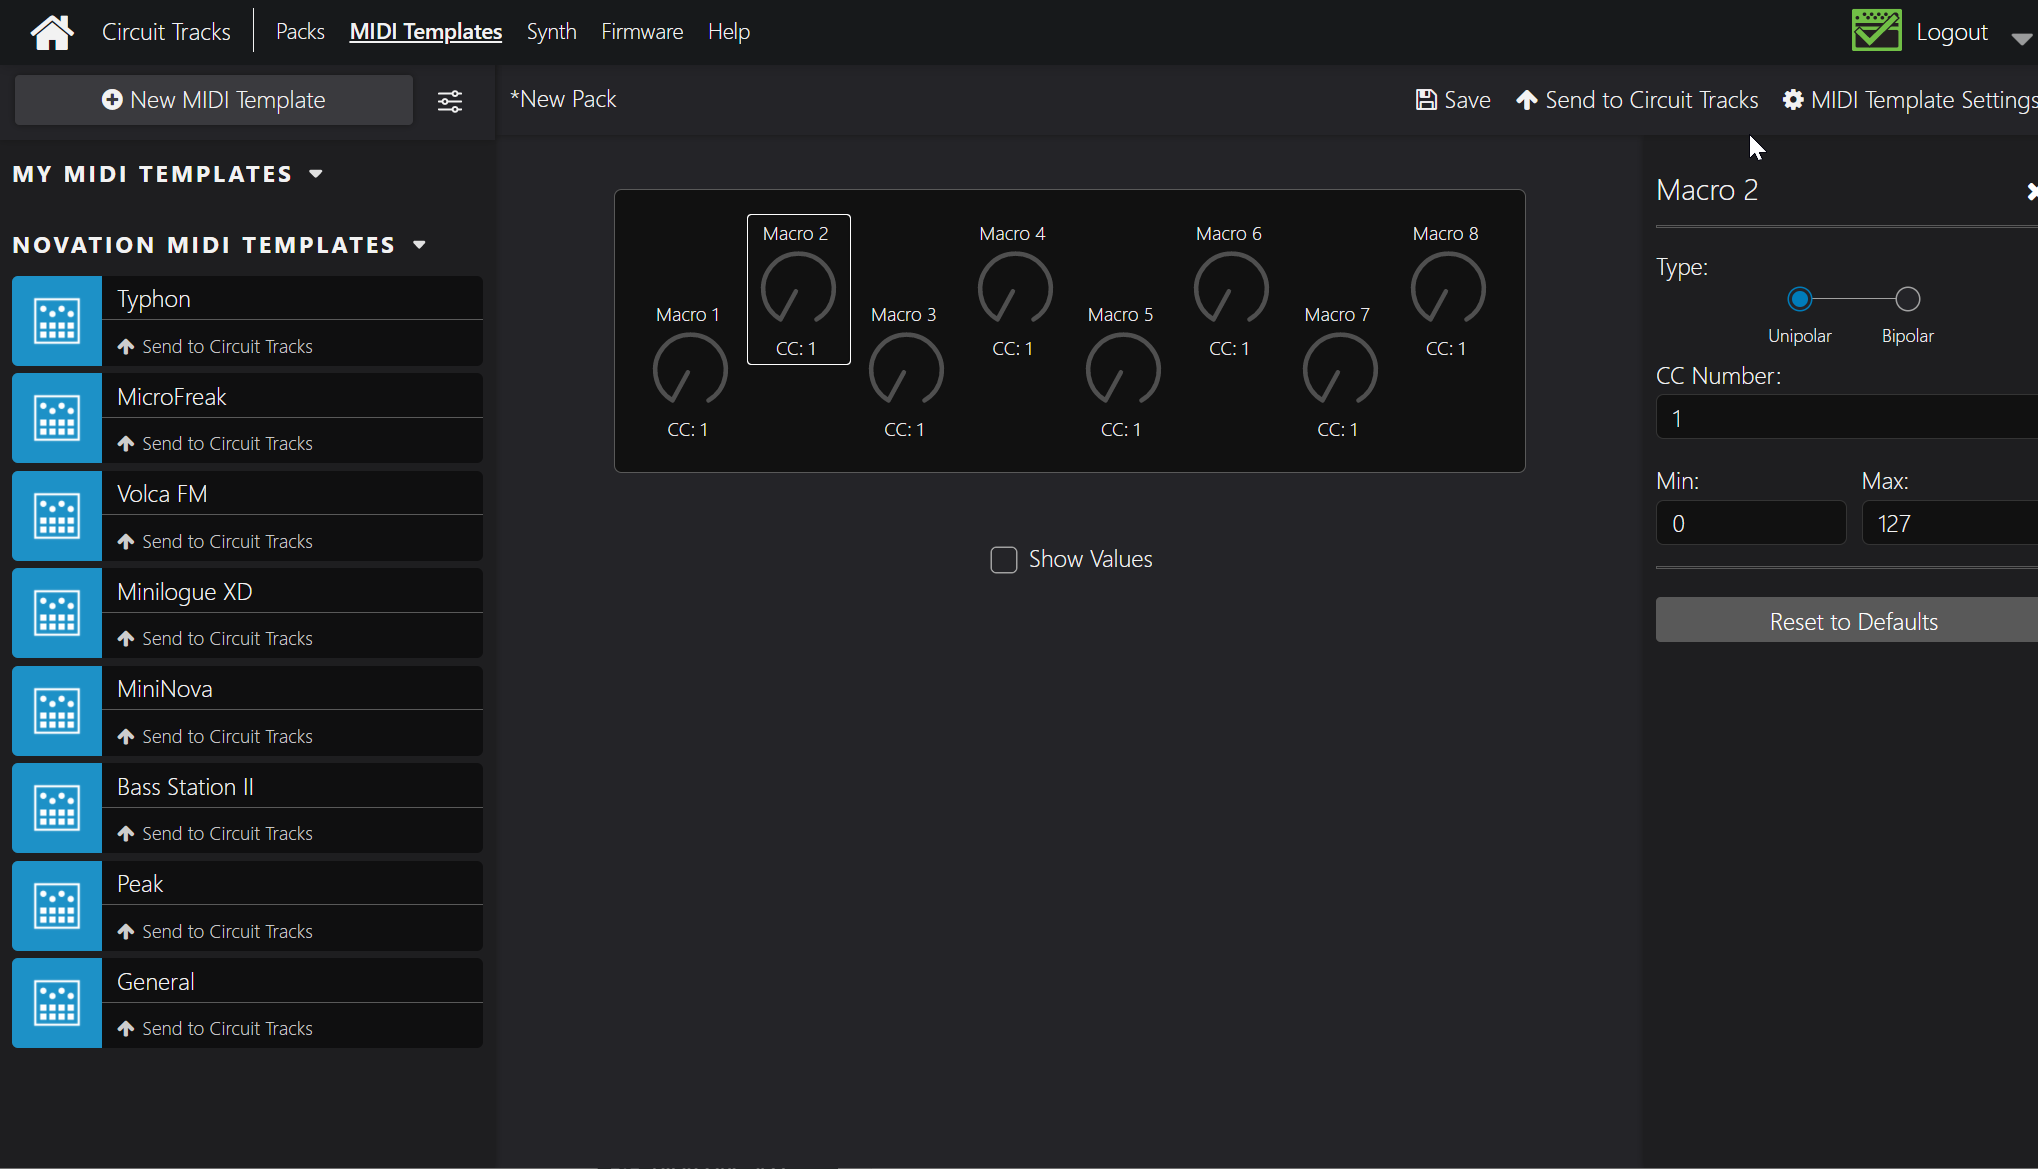Collapse the Novation MIDI Templates section
Screen dimensions: 2038x1169
pos(420,245)
